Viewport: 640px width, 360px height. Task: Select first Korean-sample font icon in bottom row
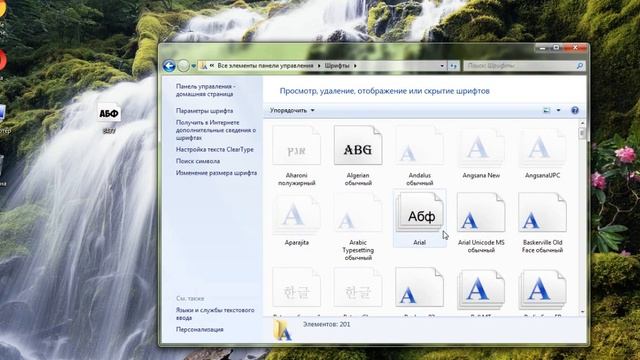[296, 287]
